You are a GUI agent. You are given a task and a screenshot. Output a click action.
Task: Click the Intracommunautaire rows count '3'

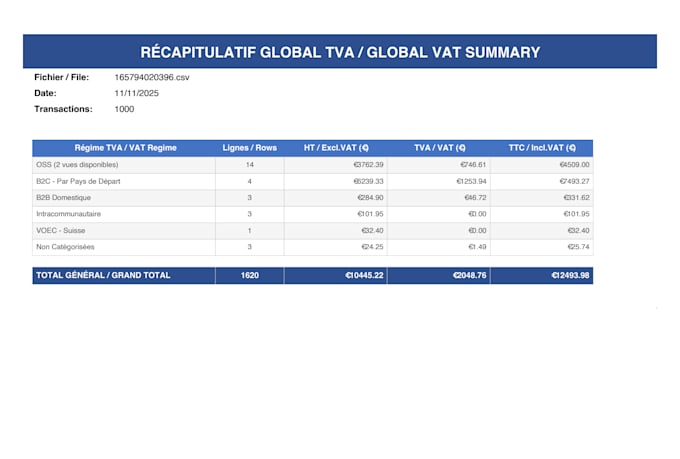tap(249, 214)
